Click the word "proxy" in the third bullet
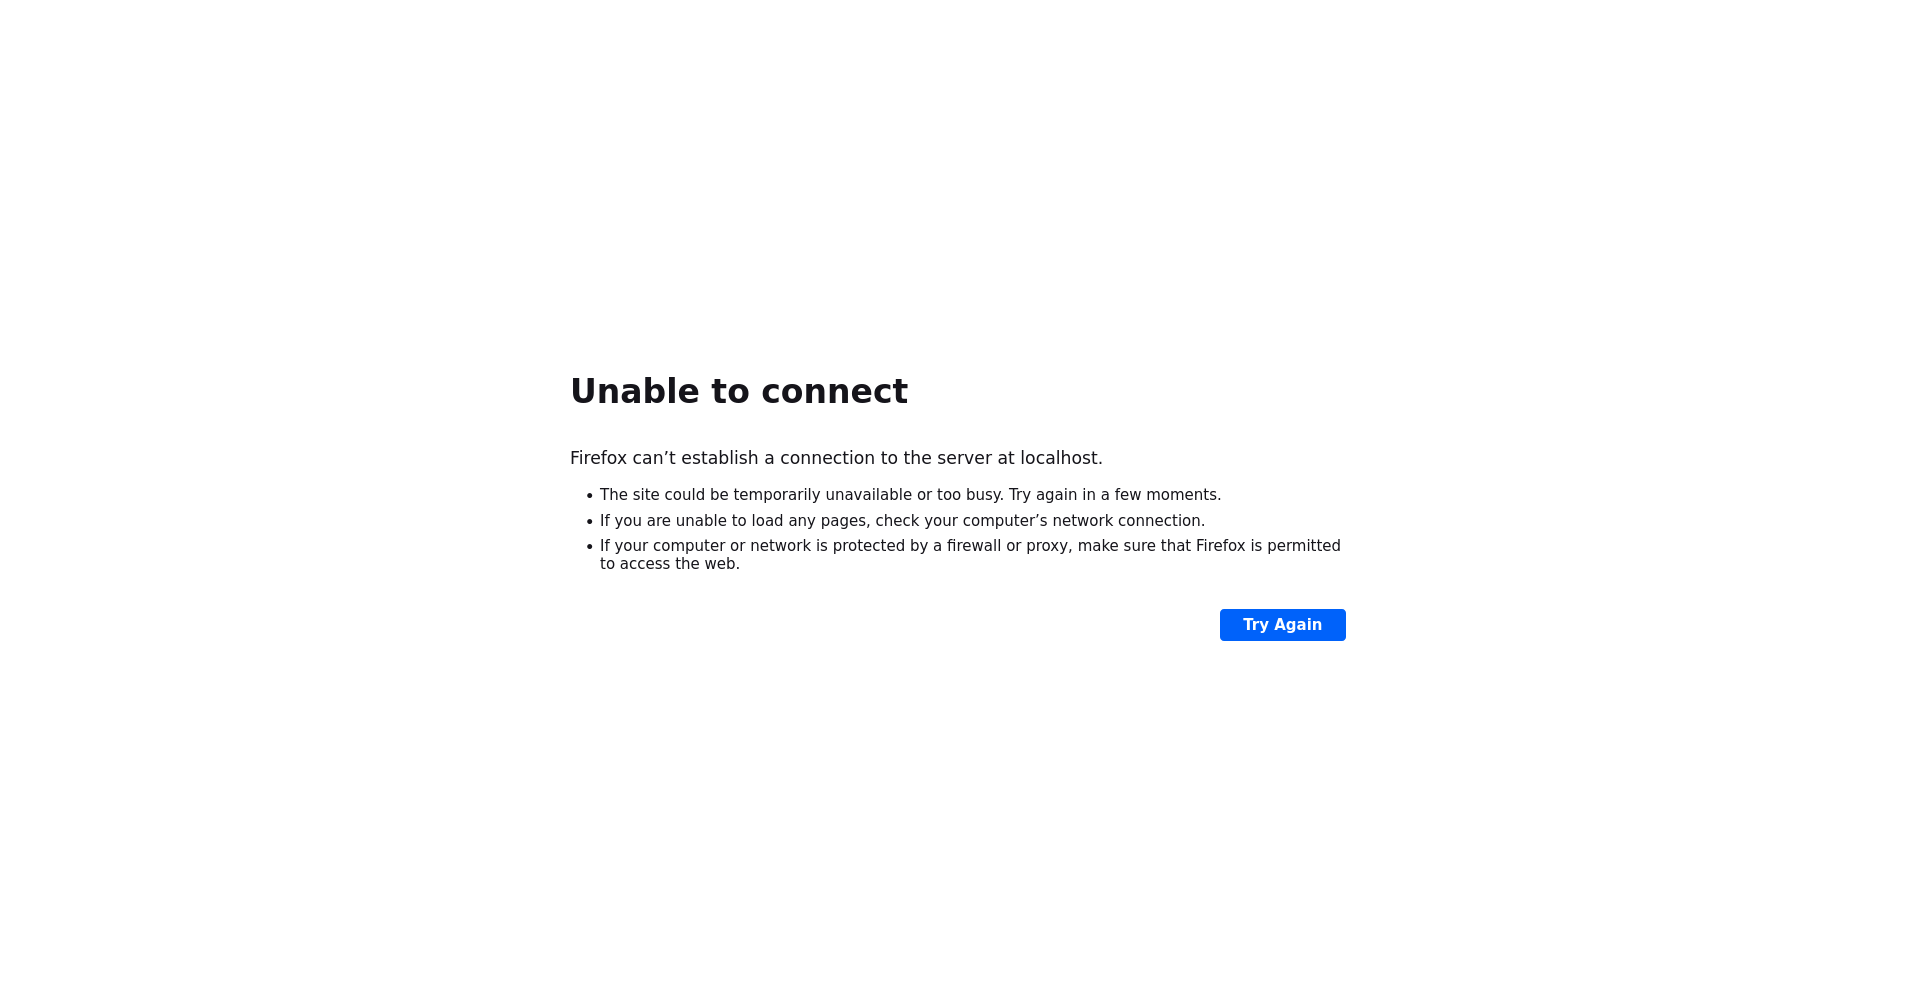The height and width of the screenshot is (994, 1920). [1047, 546]
